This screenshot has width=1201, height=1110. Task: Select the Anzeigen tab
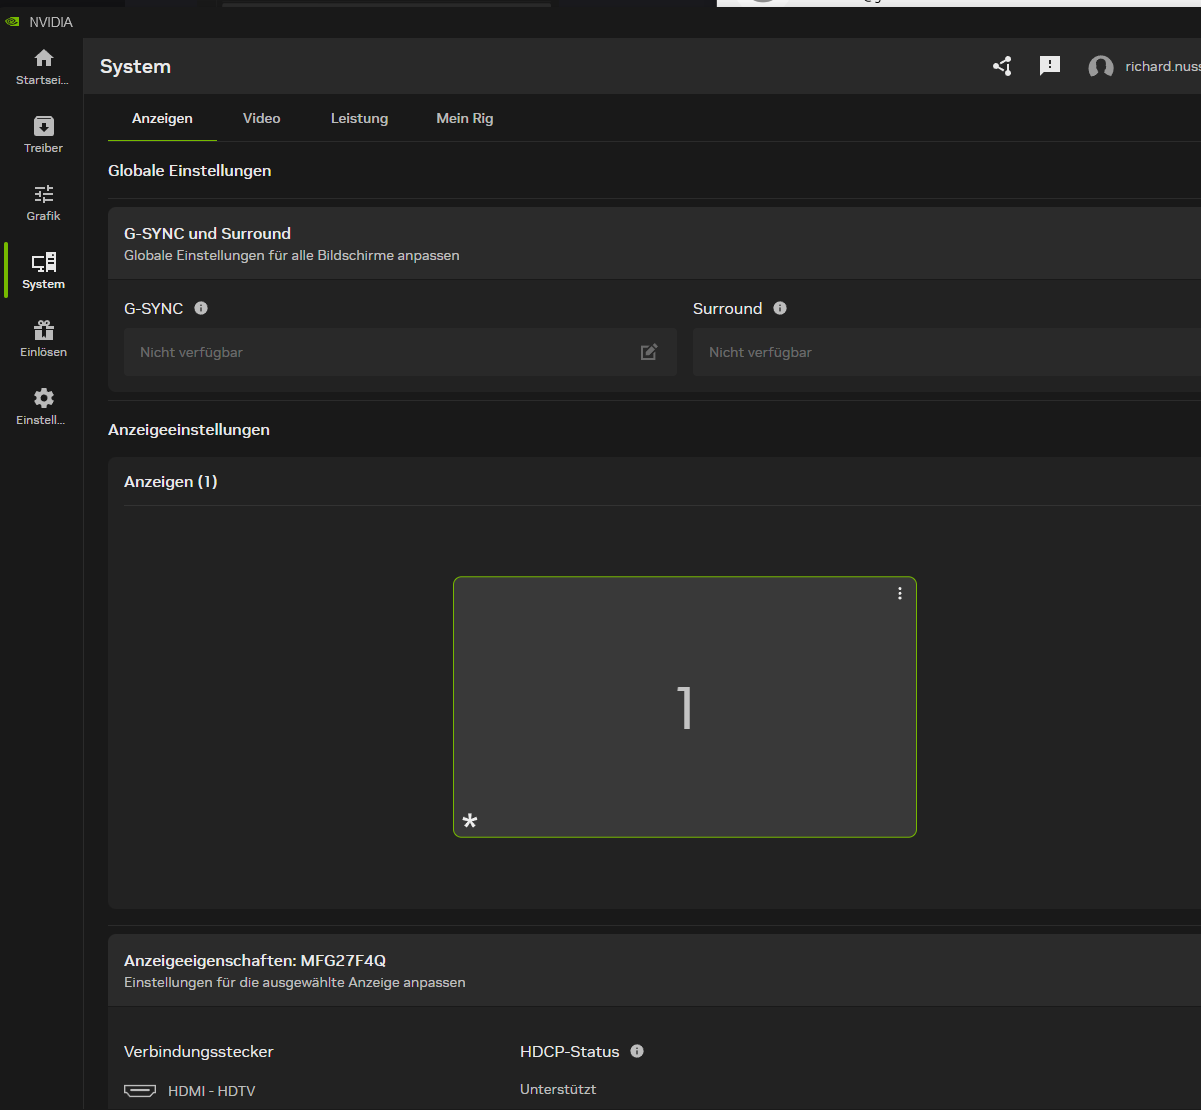[162, 118]
